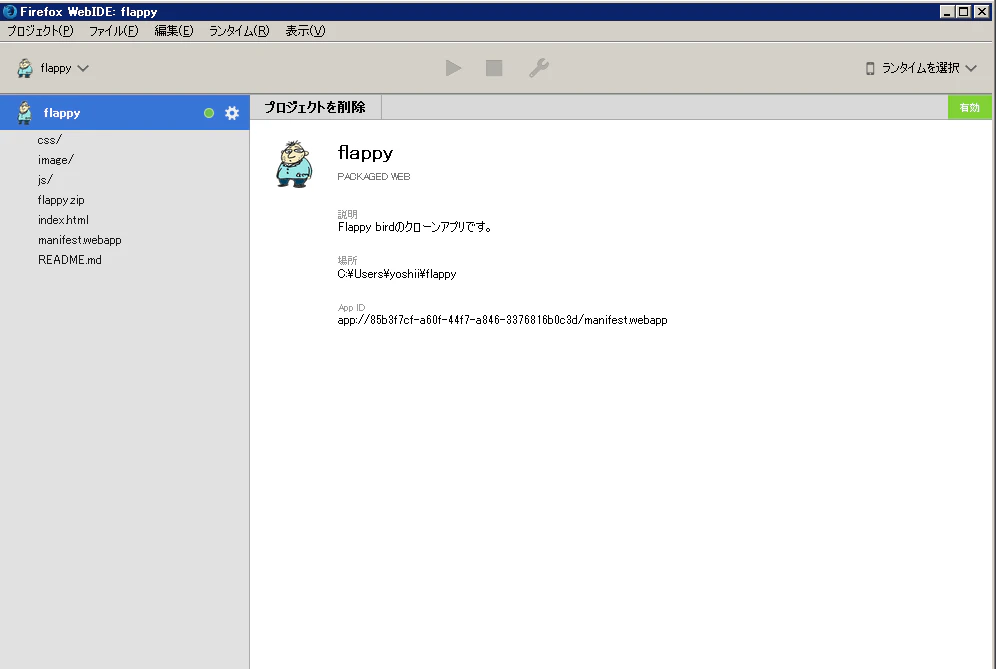Click the flappy avatar in sidebar header
The height and width of the screenshot is (669, 996).
pyautogui.click(x=24, y=112)
